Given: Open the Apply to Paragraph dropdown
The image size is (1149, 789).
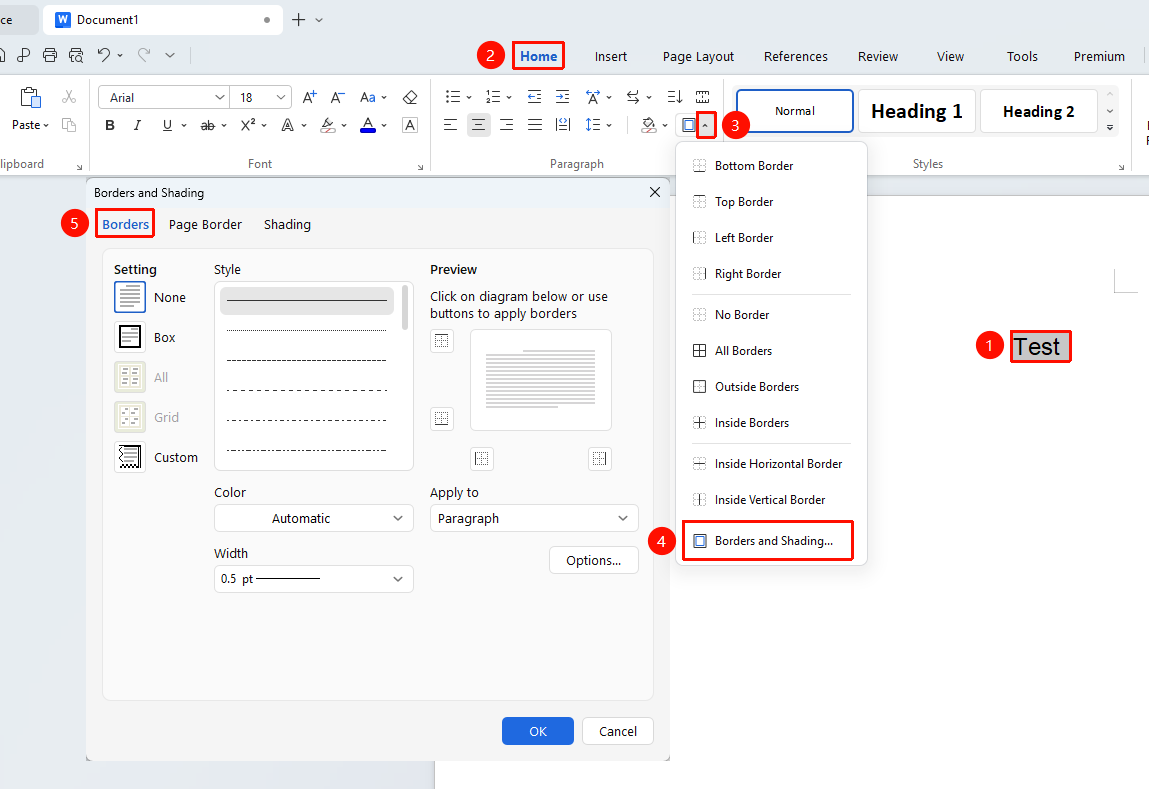Looking at the screenshot, I should tap(534, 518).
